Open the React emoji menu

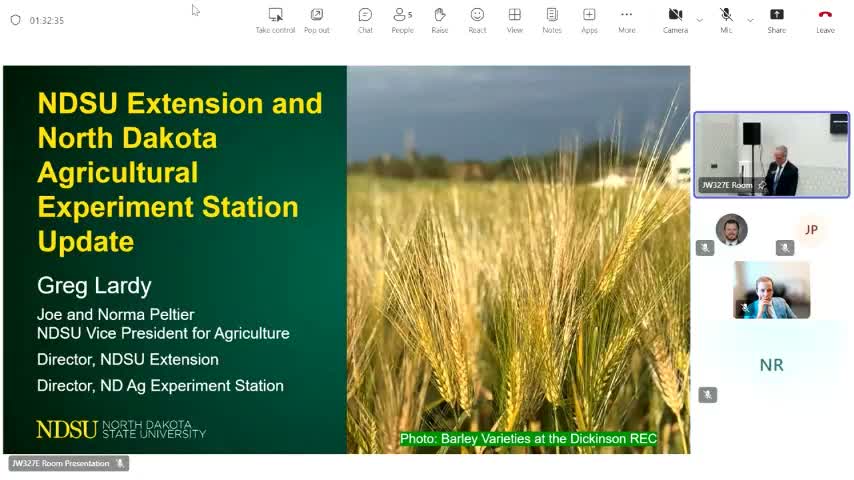[477, 19]
